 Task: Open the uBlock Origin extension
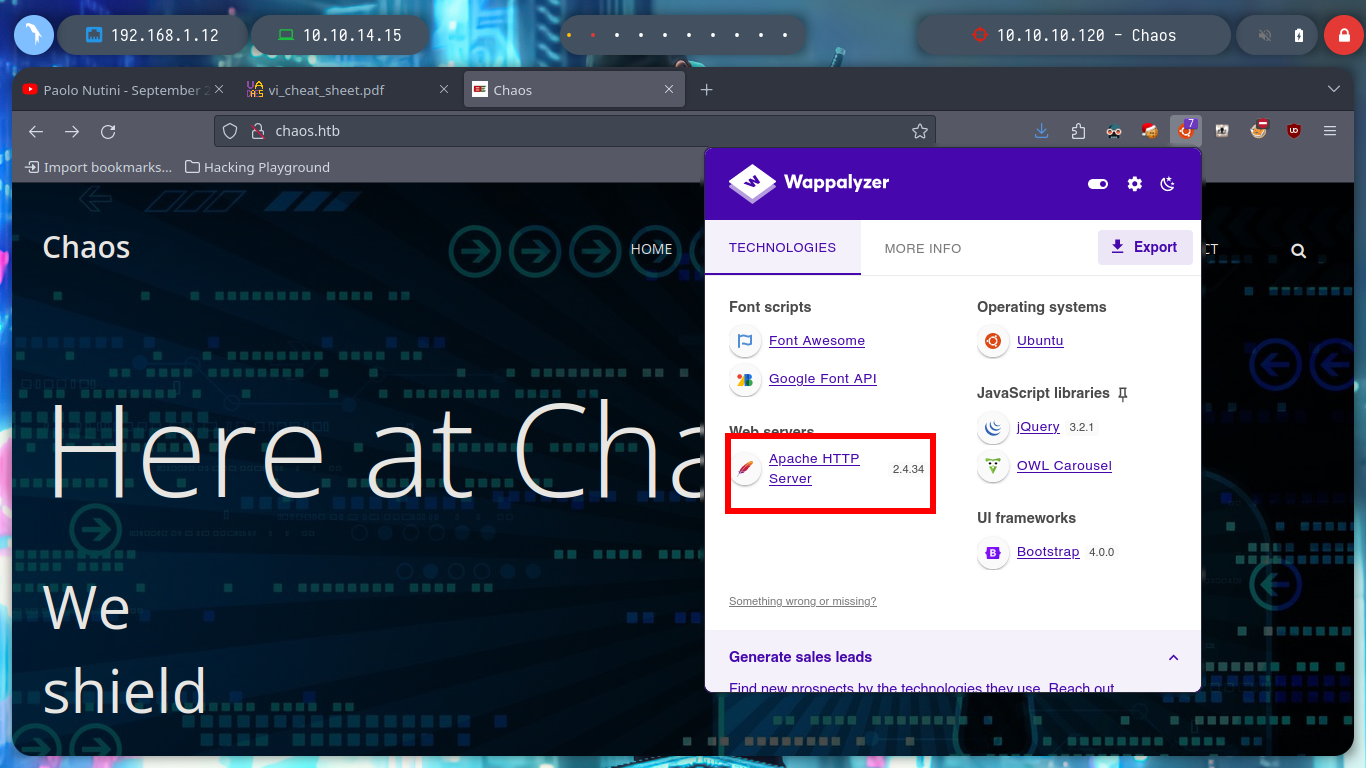pos(1294,131)
